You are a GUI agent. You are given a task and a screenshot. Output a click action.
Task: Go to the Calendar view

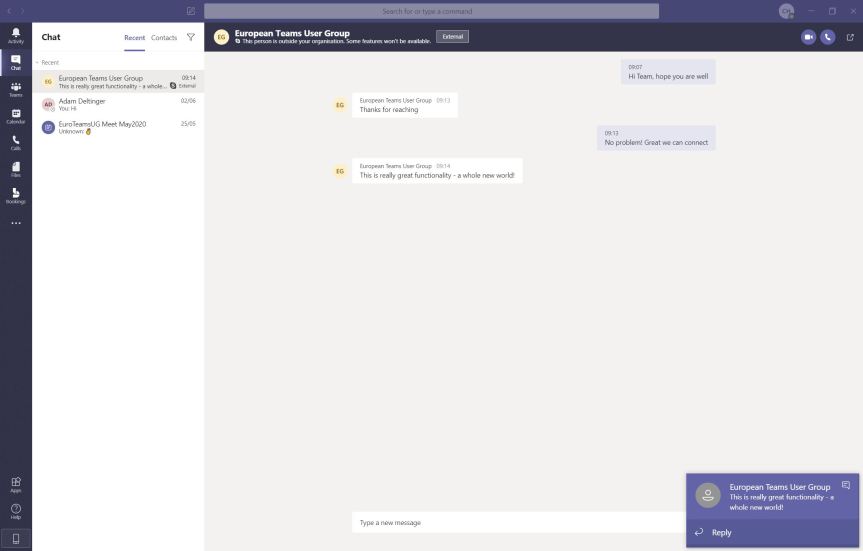(x=15, y=116)
